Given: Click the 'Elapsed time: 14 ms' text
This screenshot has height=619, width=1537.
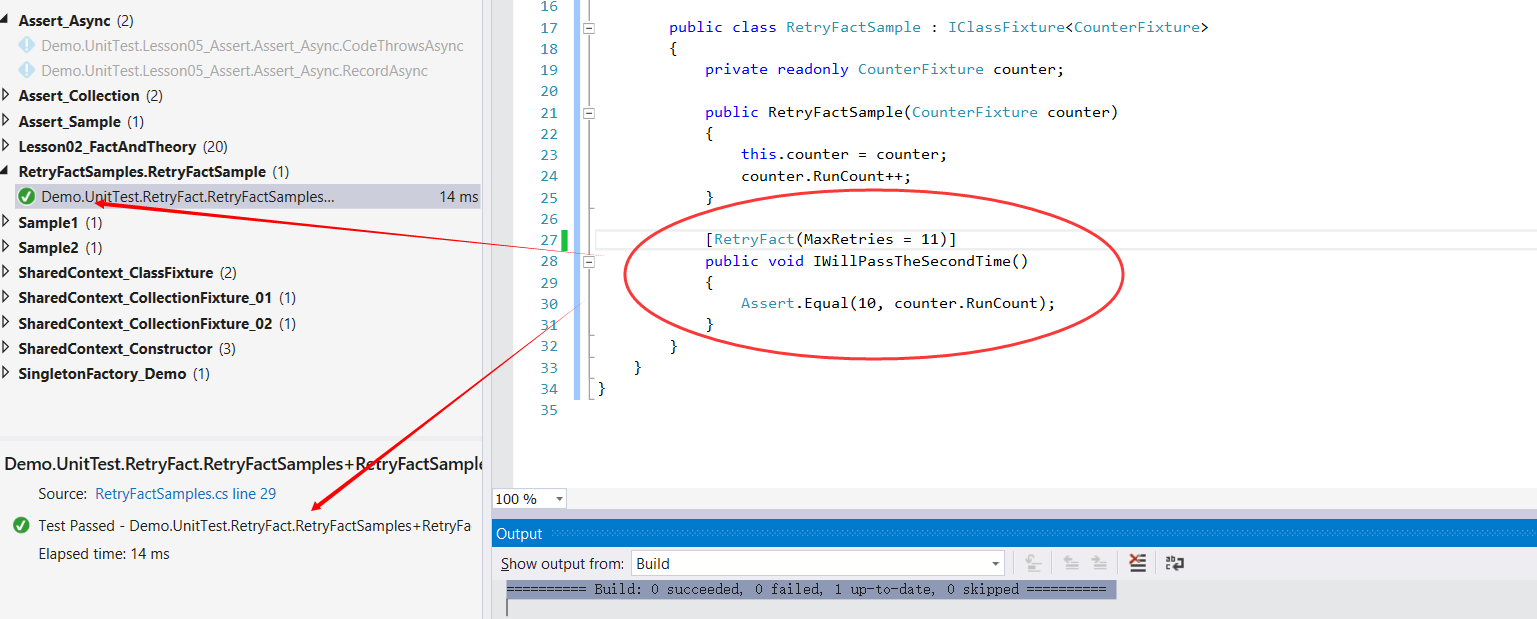Looking at the screenshot, I should tap(104, 553).
